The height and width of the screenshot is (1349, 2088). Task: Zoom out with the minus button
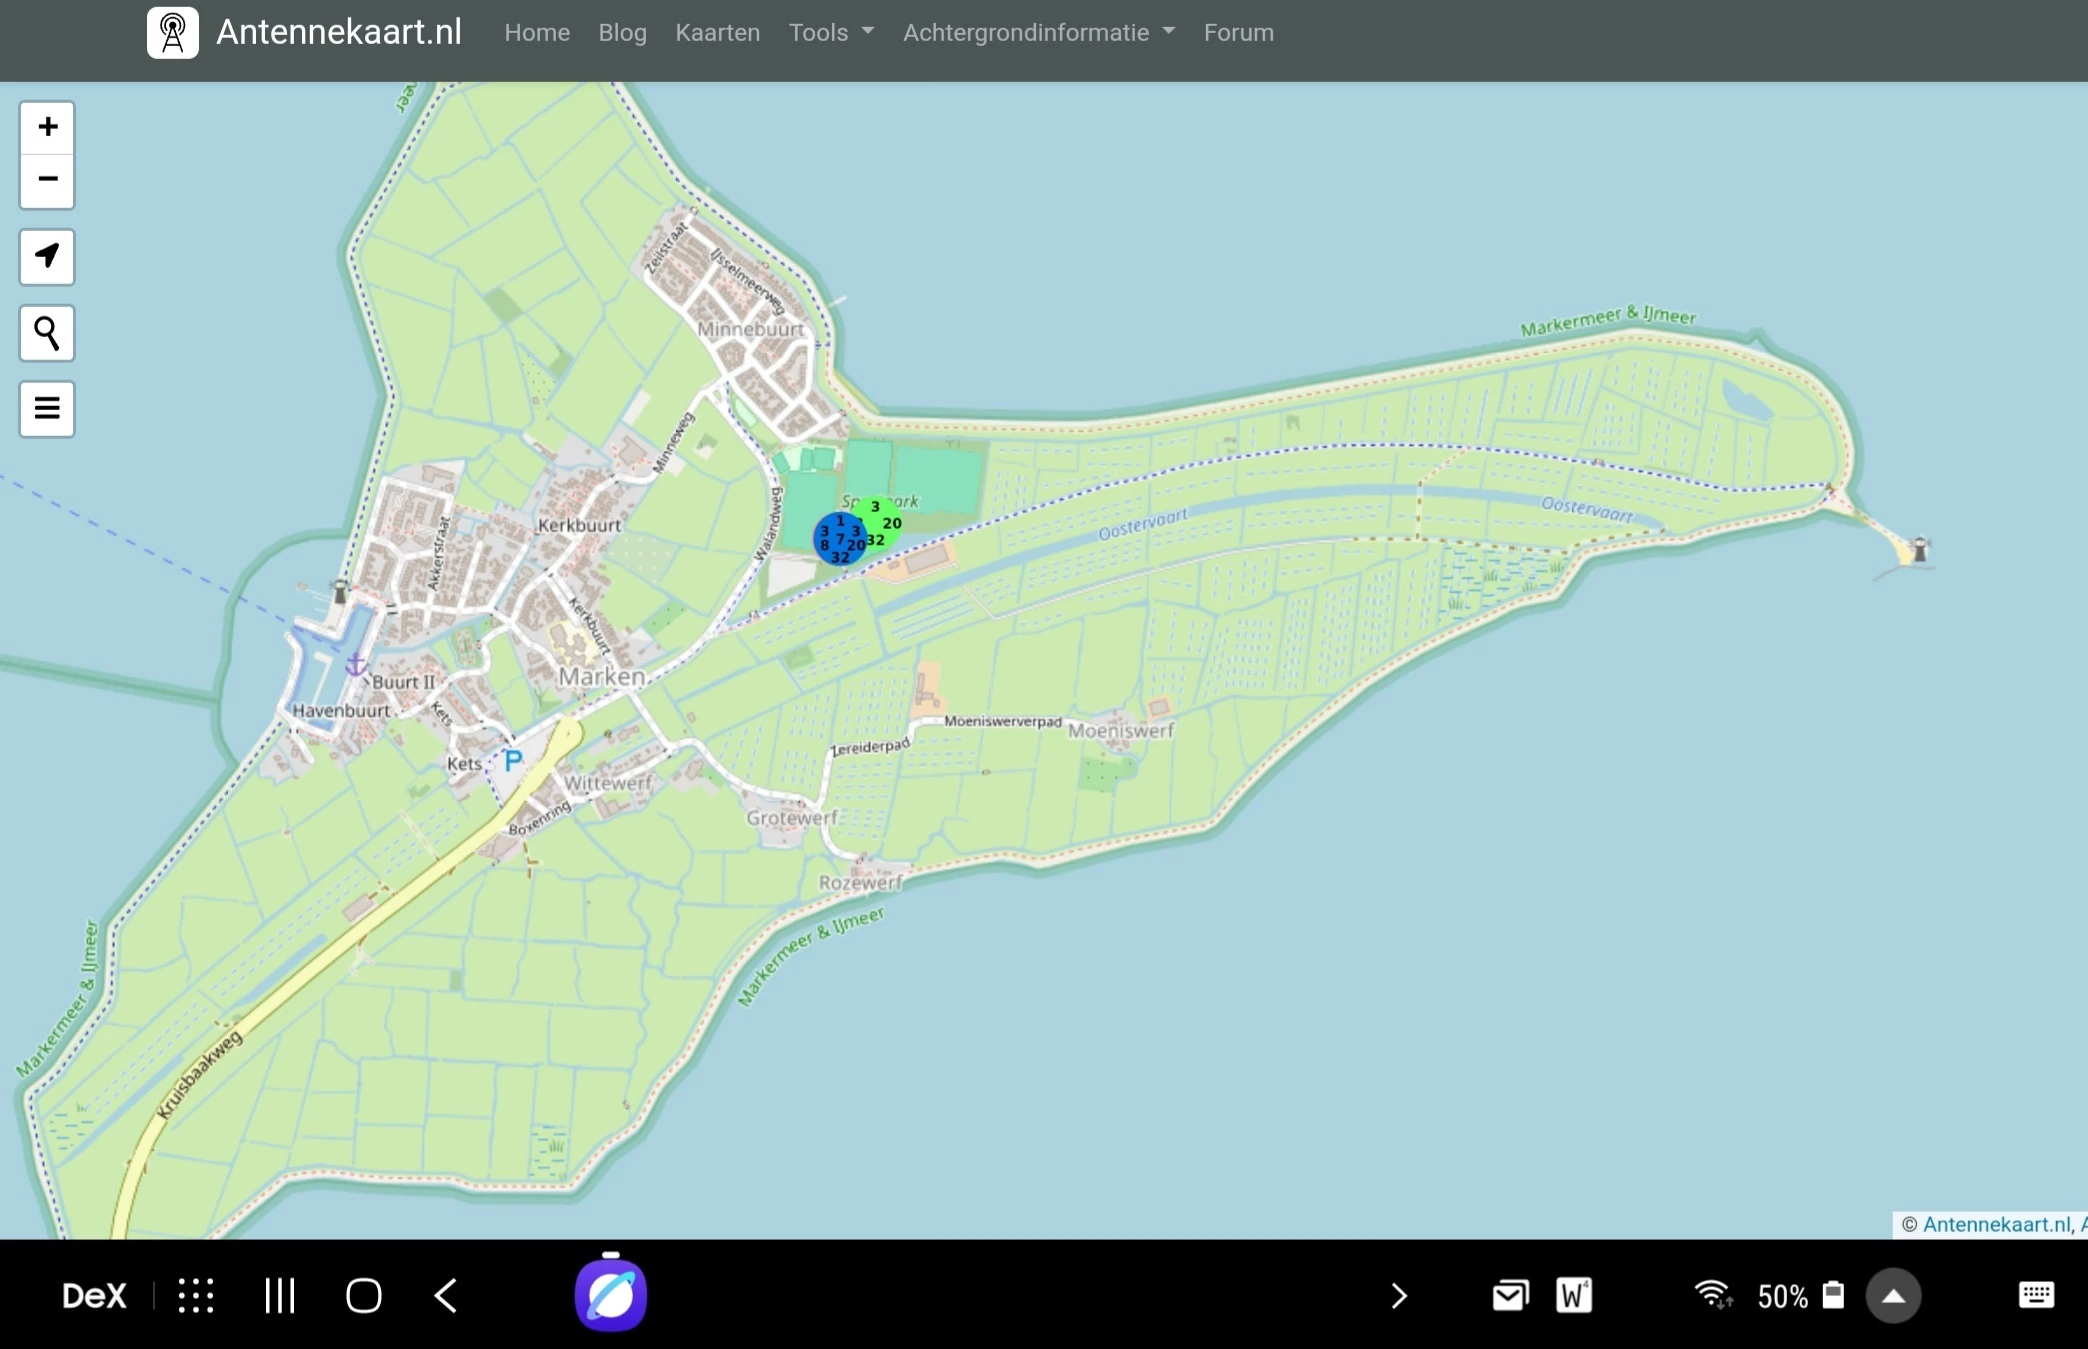[x=47, y=180]
